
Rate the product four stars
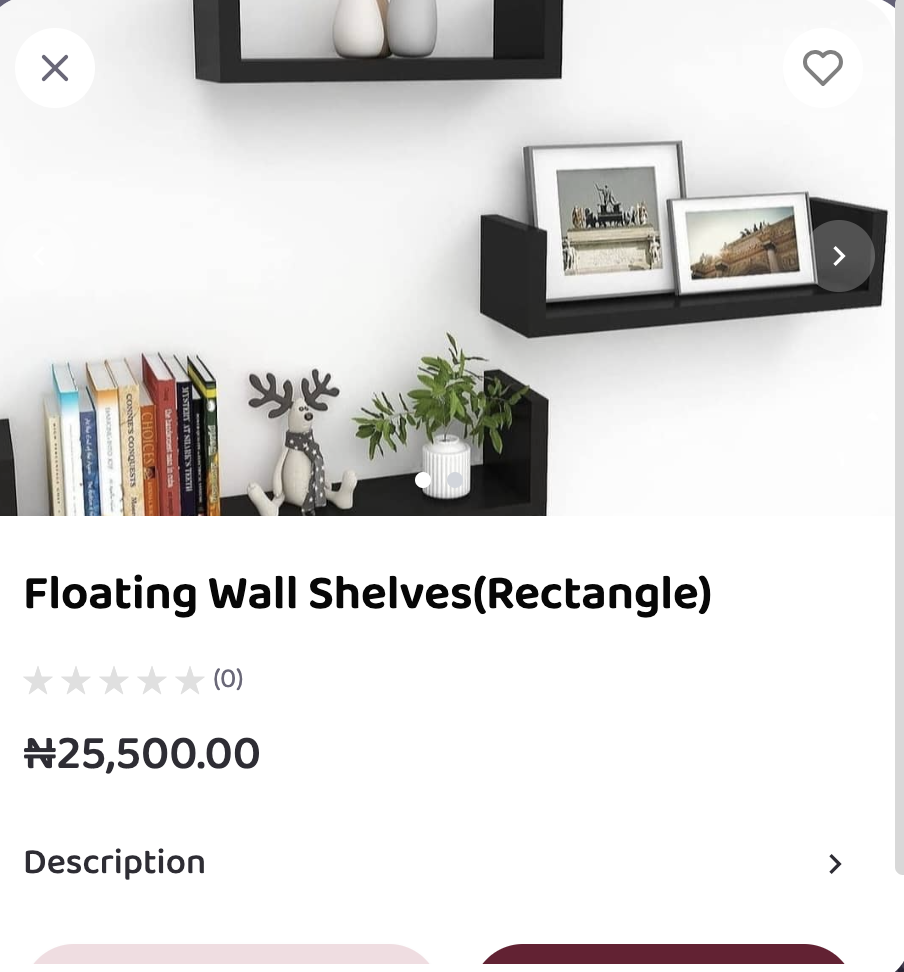tap(152, 681)
